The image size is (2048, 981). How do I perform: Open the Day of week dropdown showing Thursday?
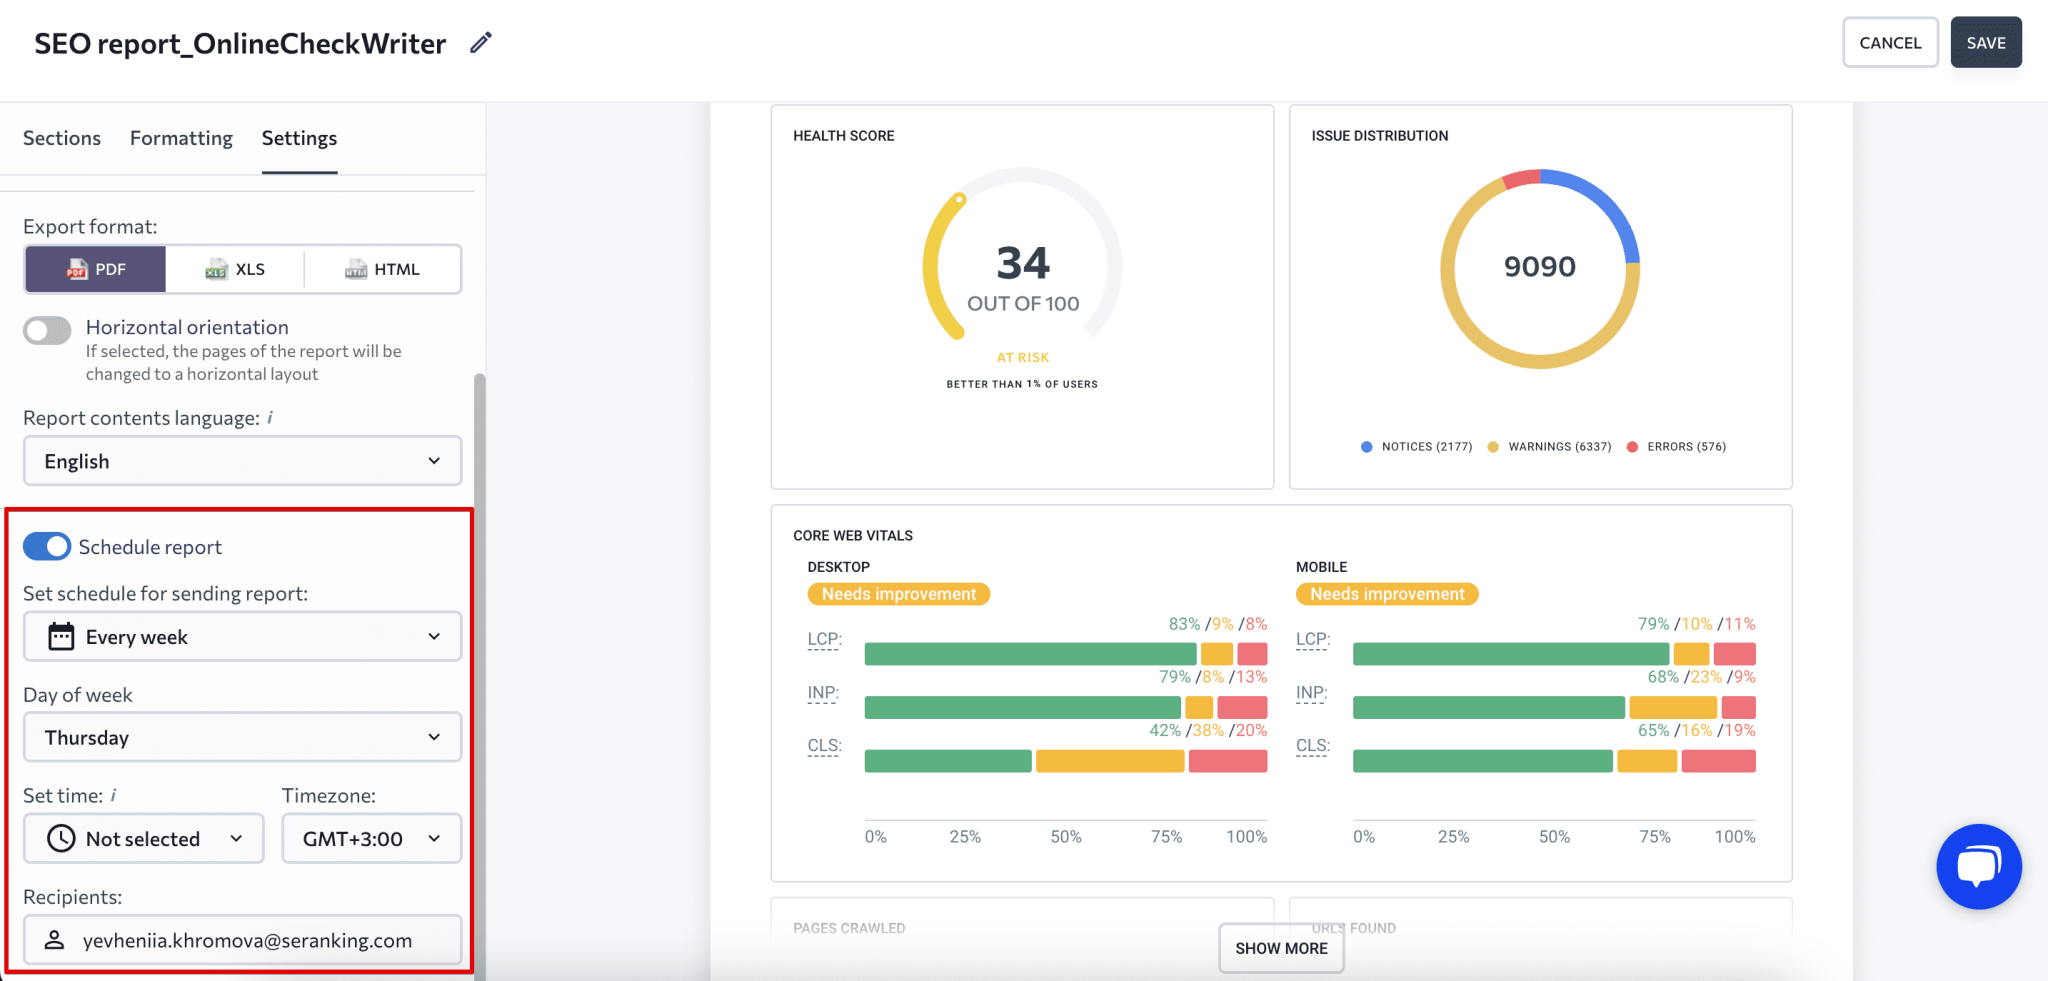coord(243,737)
